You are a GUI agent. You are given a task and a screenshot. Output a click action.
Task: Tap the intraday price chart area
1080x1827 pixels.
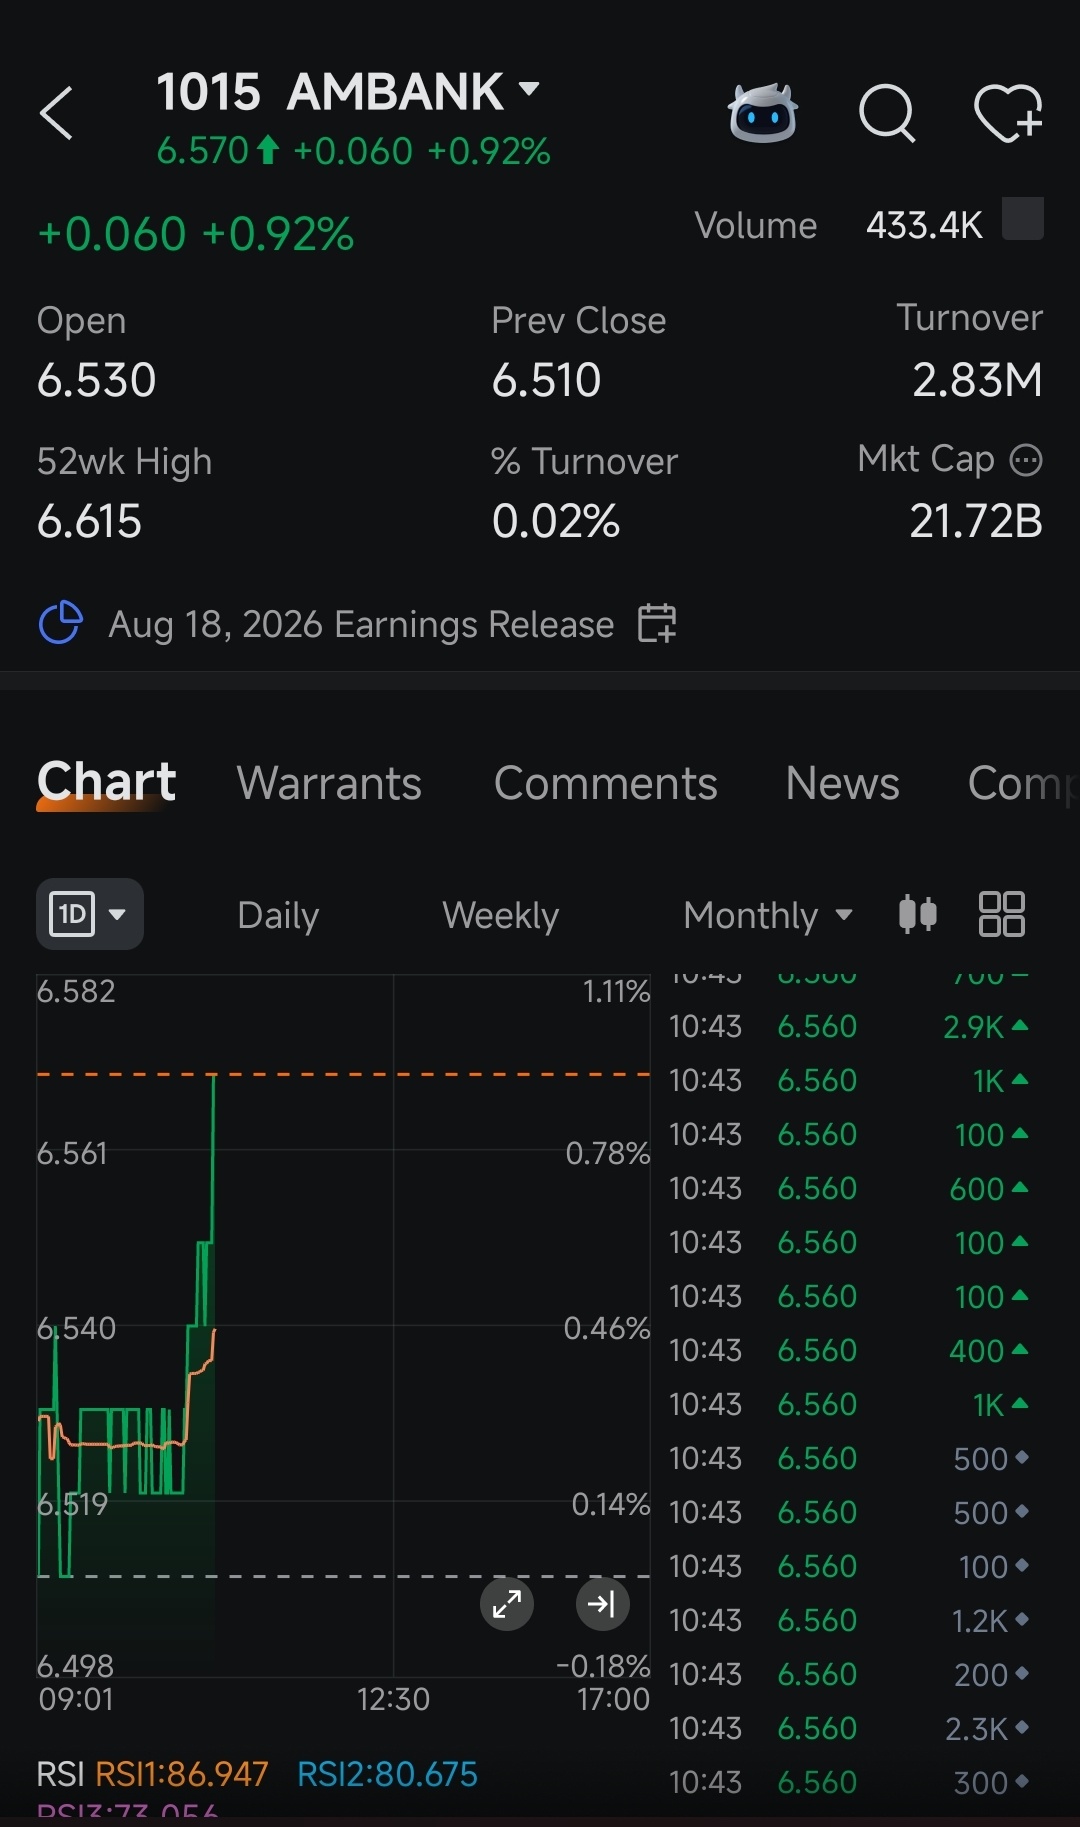click(x=343, y=1325)
